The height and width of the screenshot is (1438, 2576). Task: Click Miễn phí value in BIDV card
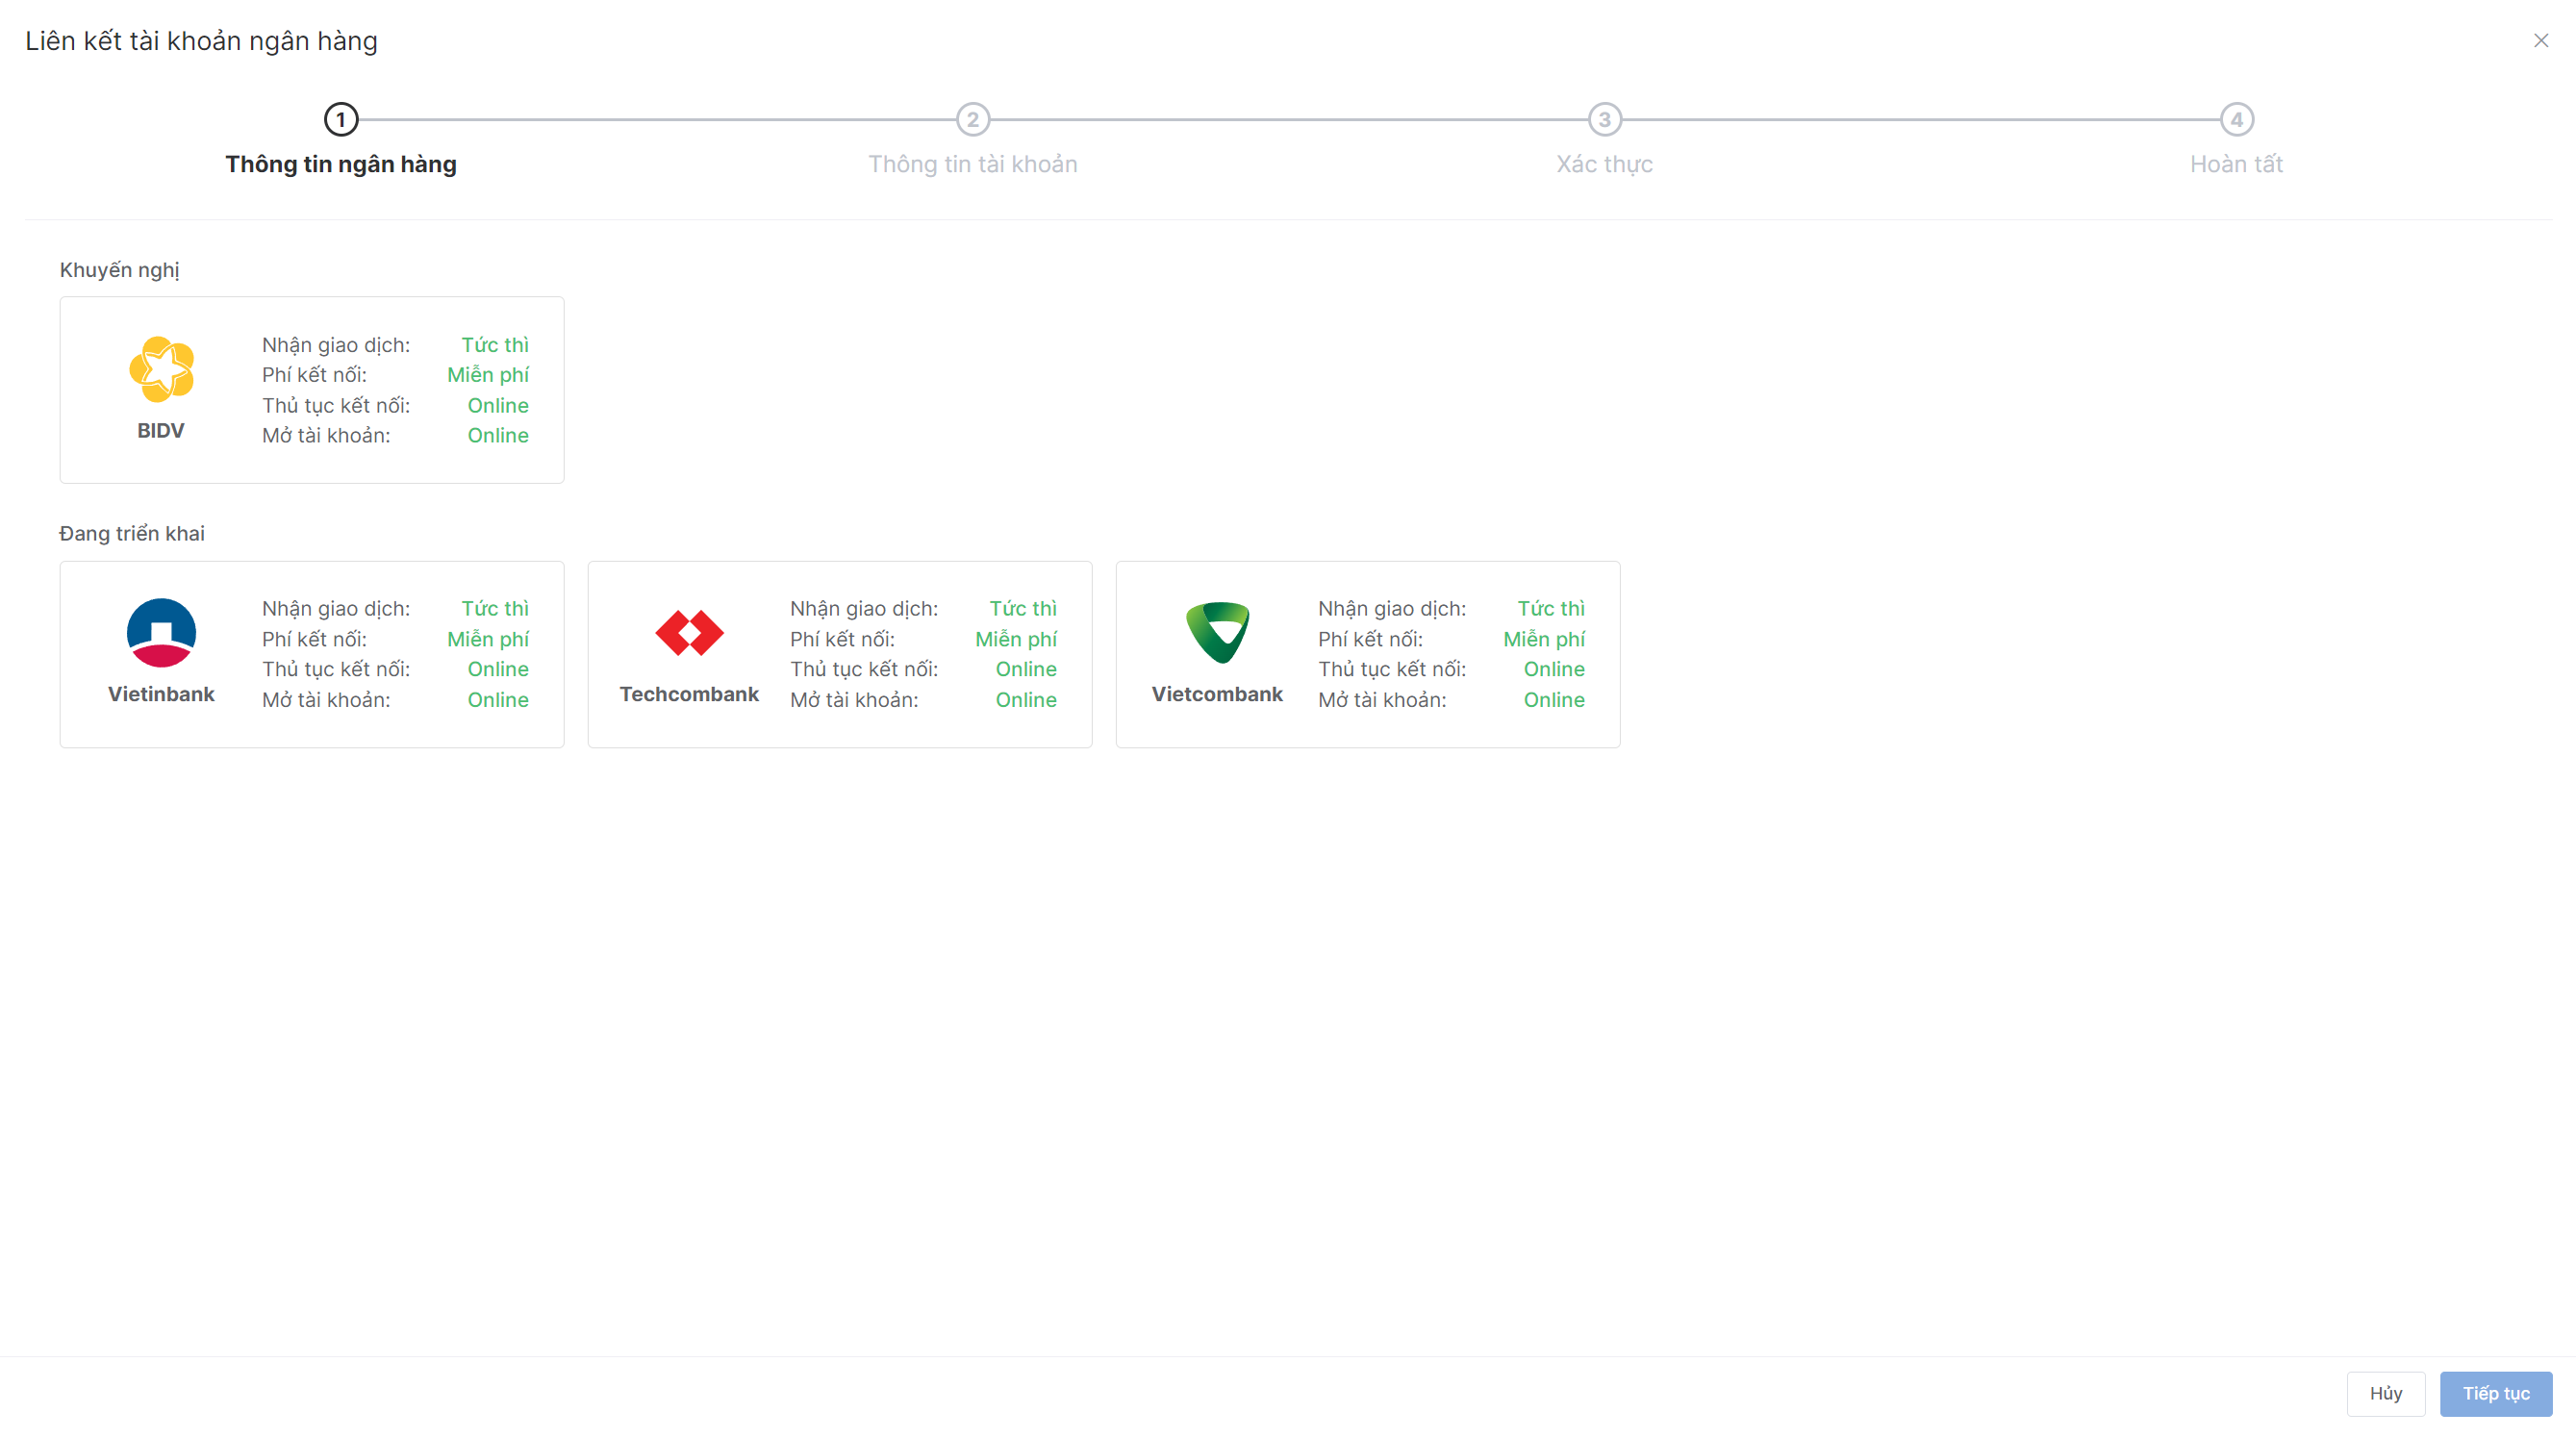(488, 375)
